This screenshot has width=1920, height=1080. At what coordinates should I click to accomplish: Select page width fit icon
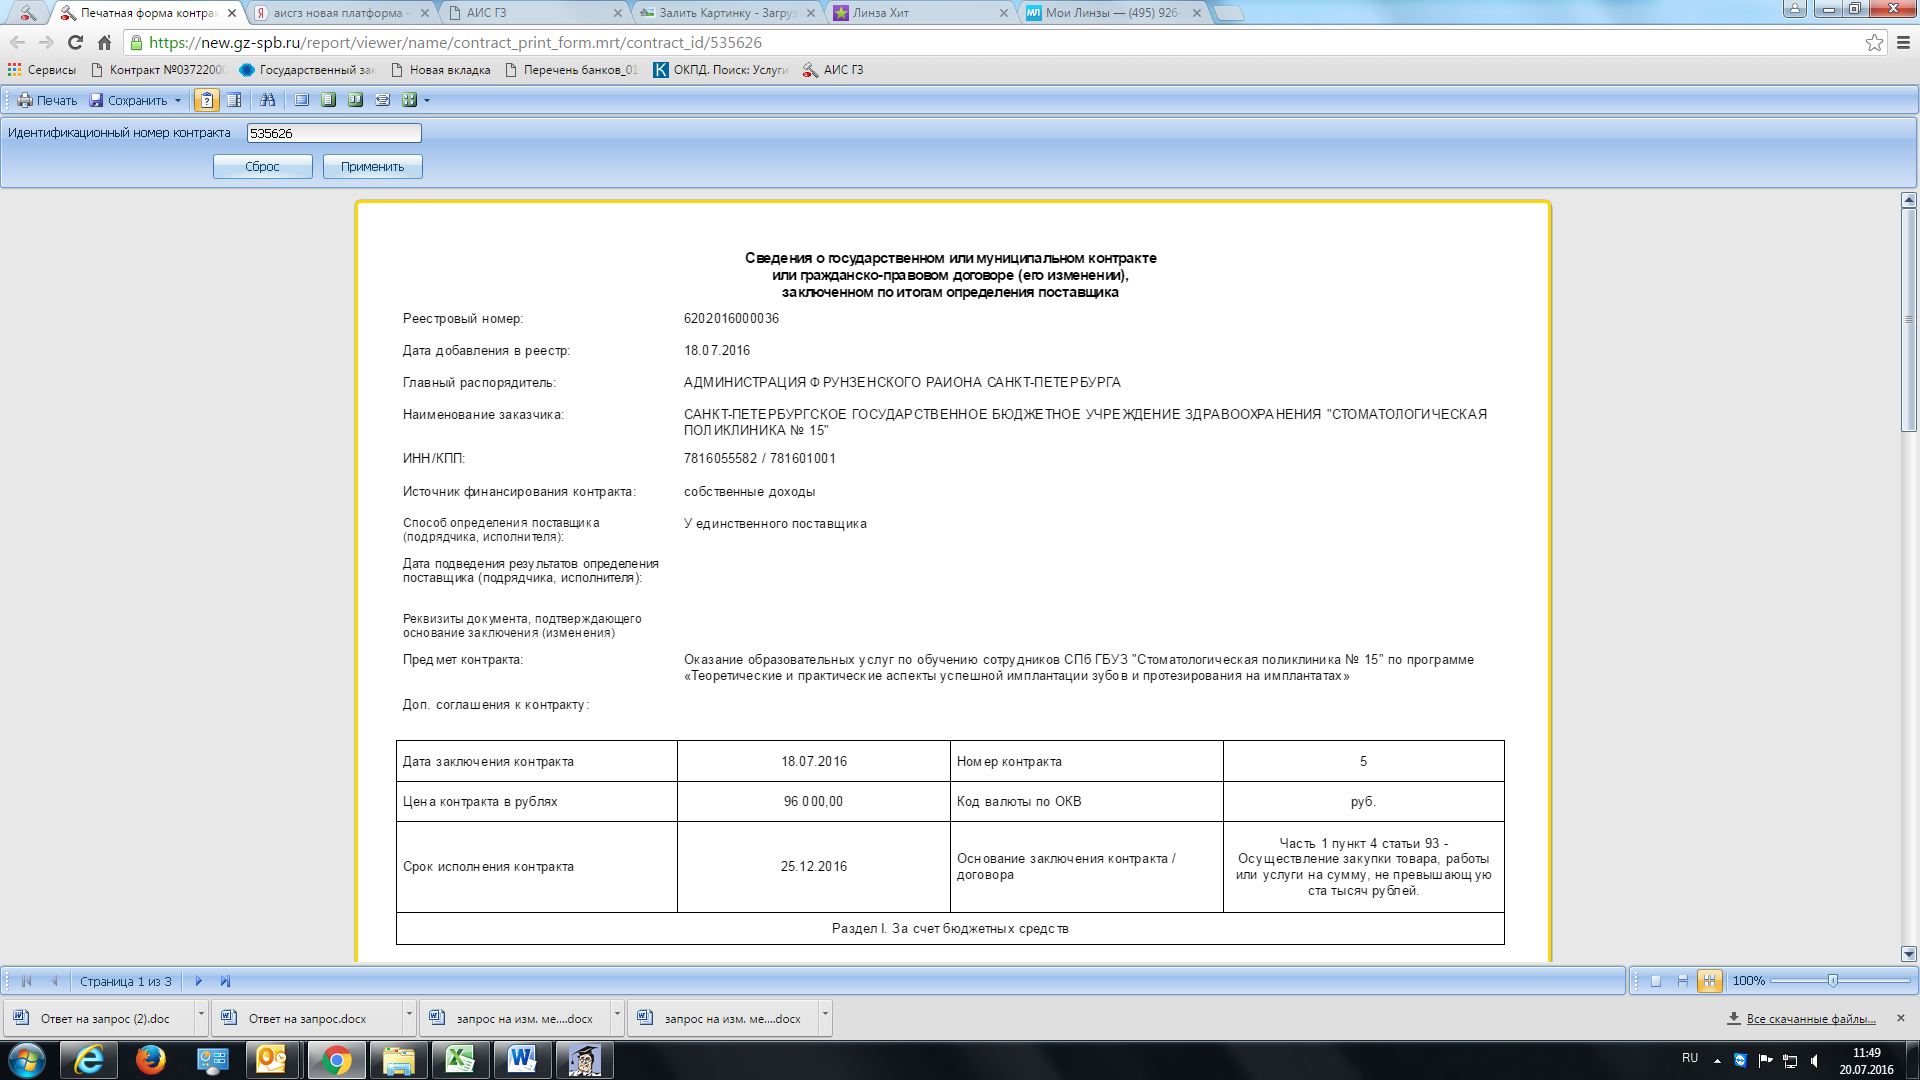pyautogui.click(x=382, y=100)
